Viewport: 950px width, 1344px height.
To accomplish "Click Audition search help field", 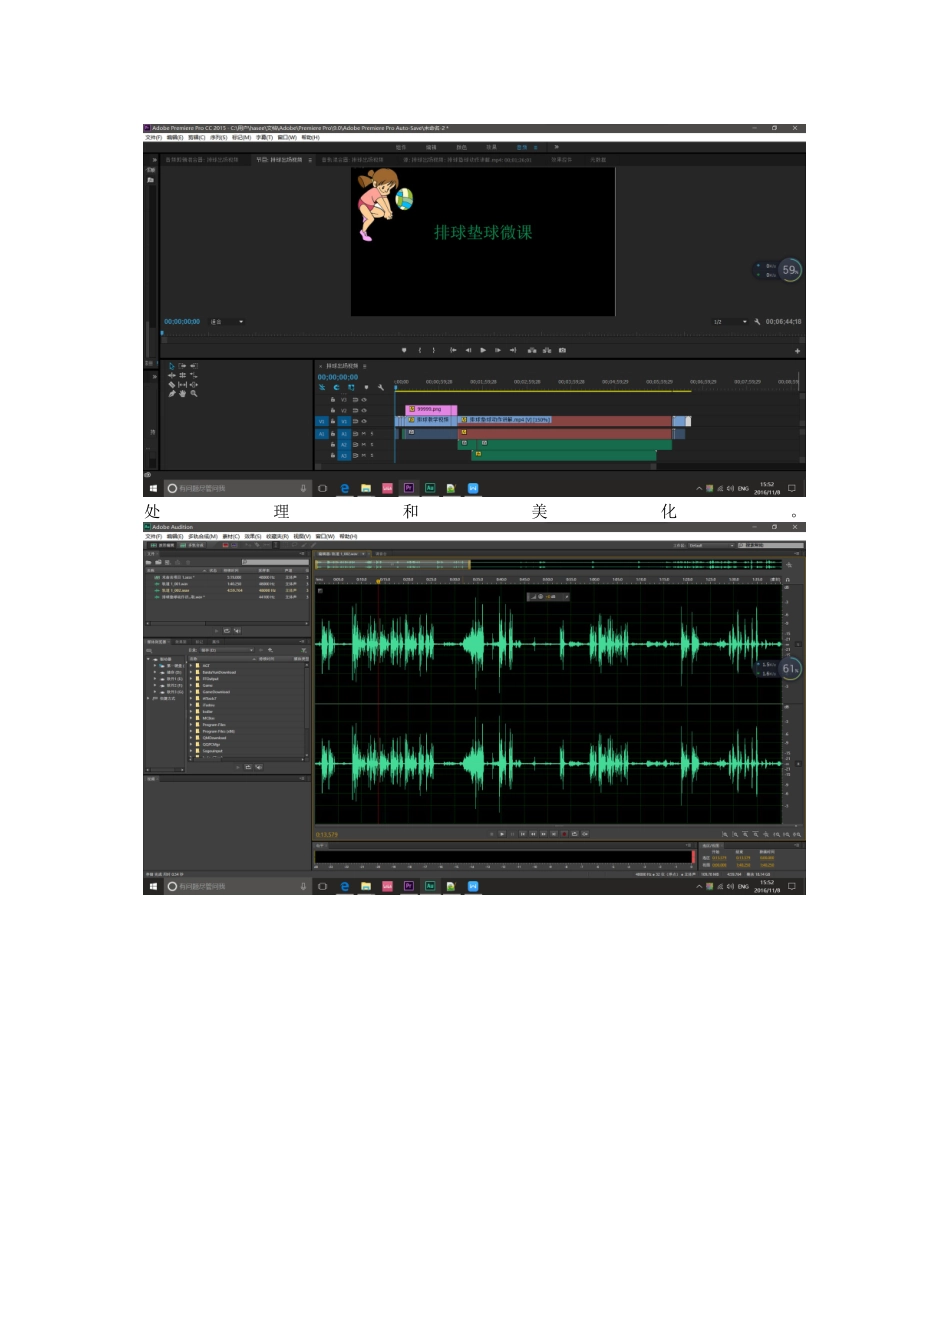I will coord(773,545).
